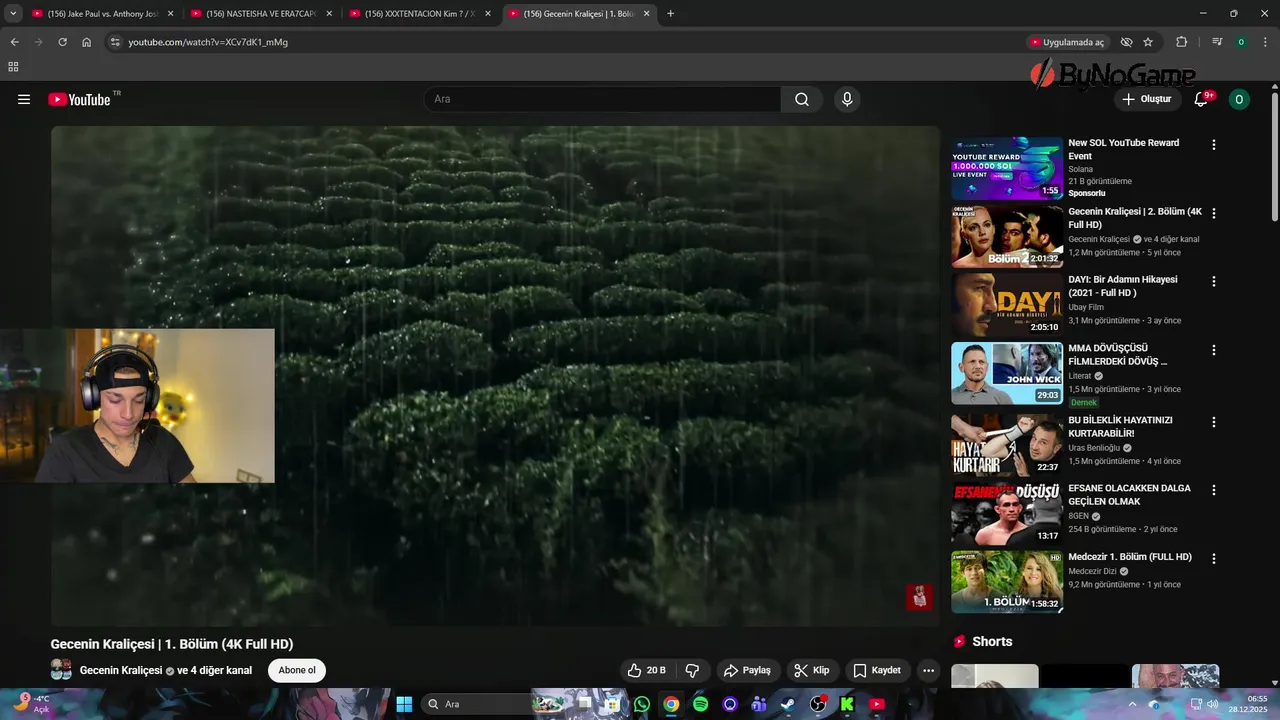Open more actions for EFSANE OLACAKKEN video
The image size is (1280, 720).
pos(1214,491)
